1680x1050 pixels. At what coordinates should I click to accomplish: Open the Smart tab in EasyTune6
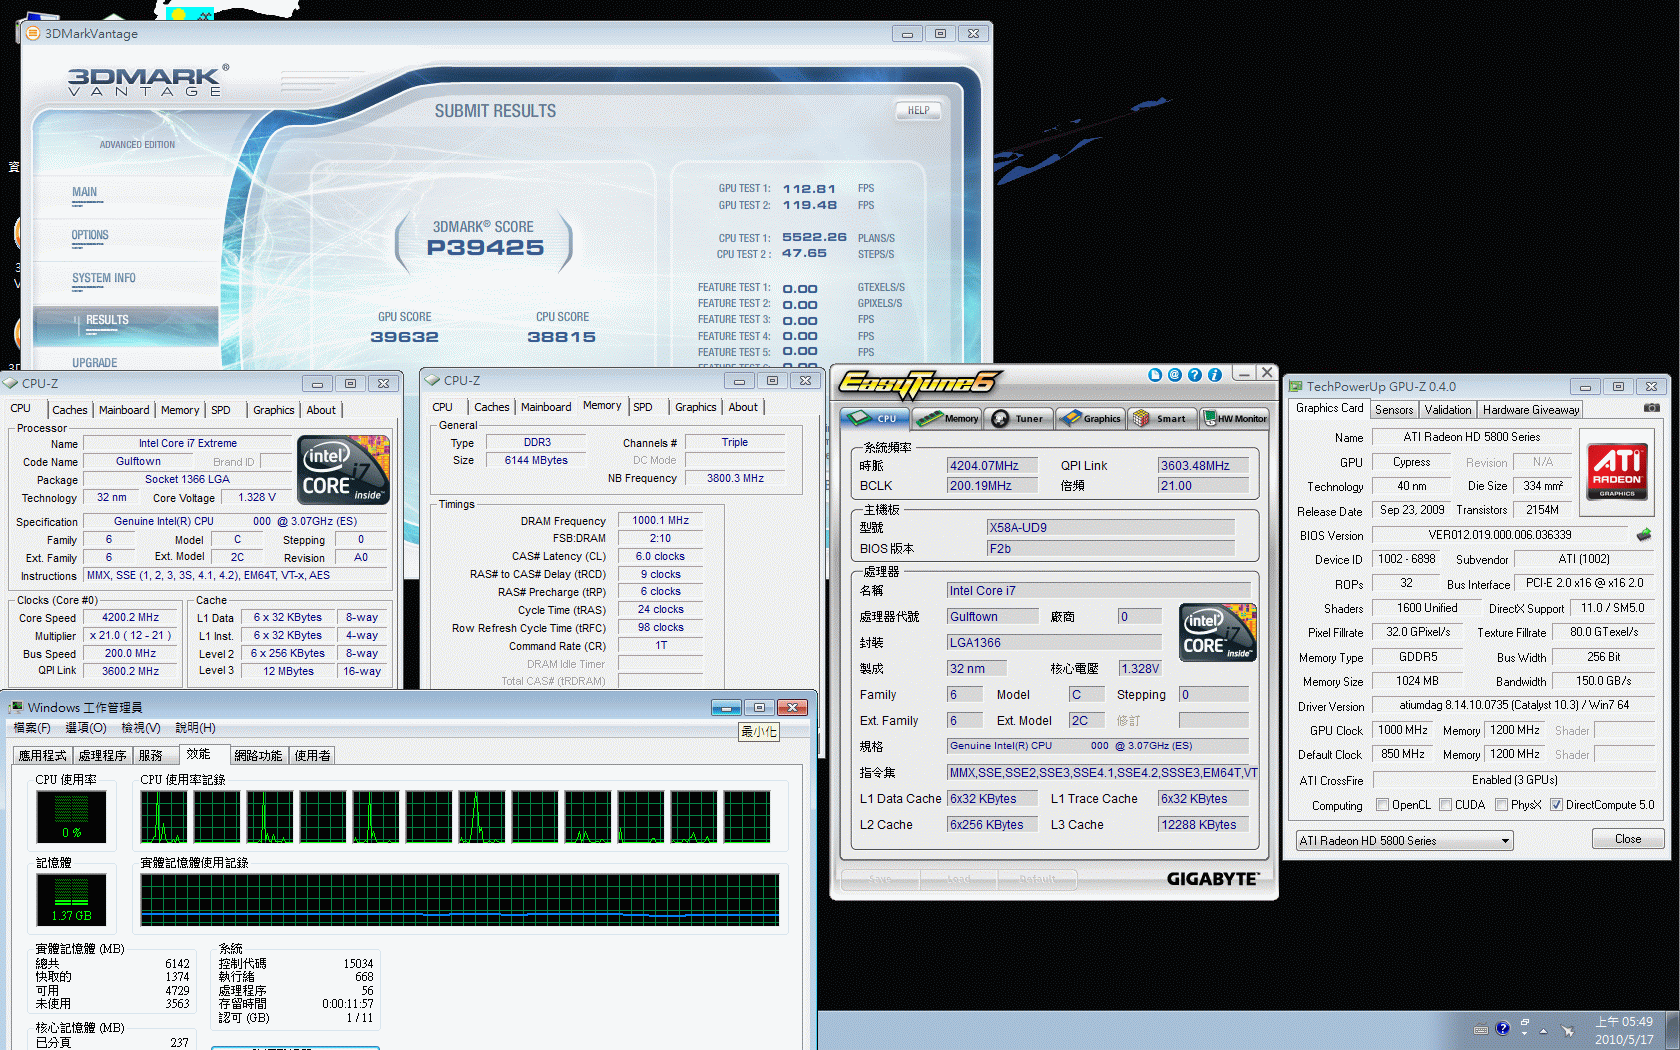(1163, 418)
